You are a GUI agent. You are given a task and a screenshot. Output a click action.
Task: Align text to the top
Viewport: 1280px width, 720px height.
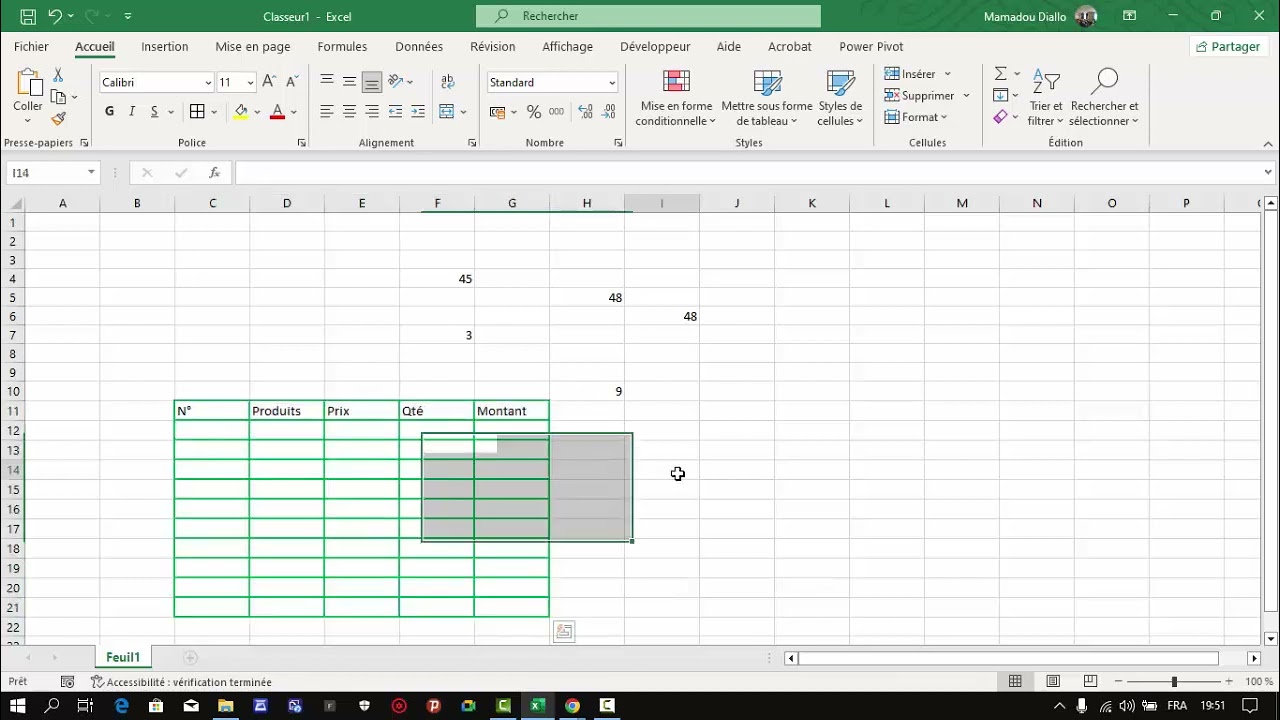click(x=327, y=82)
